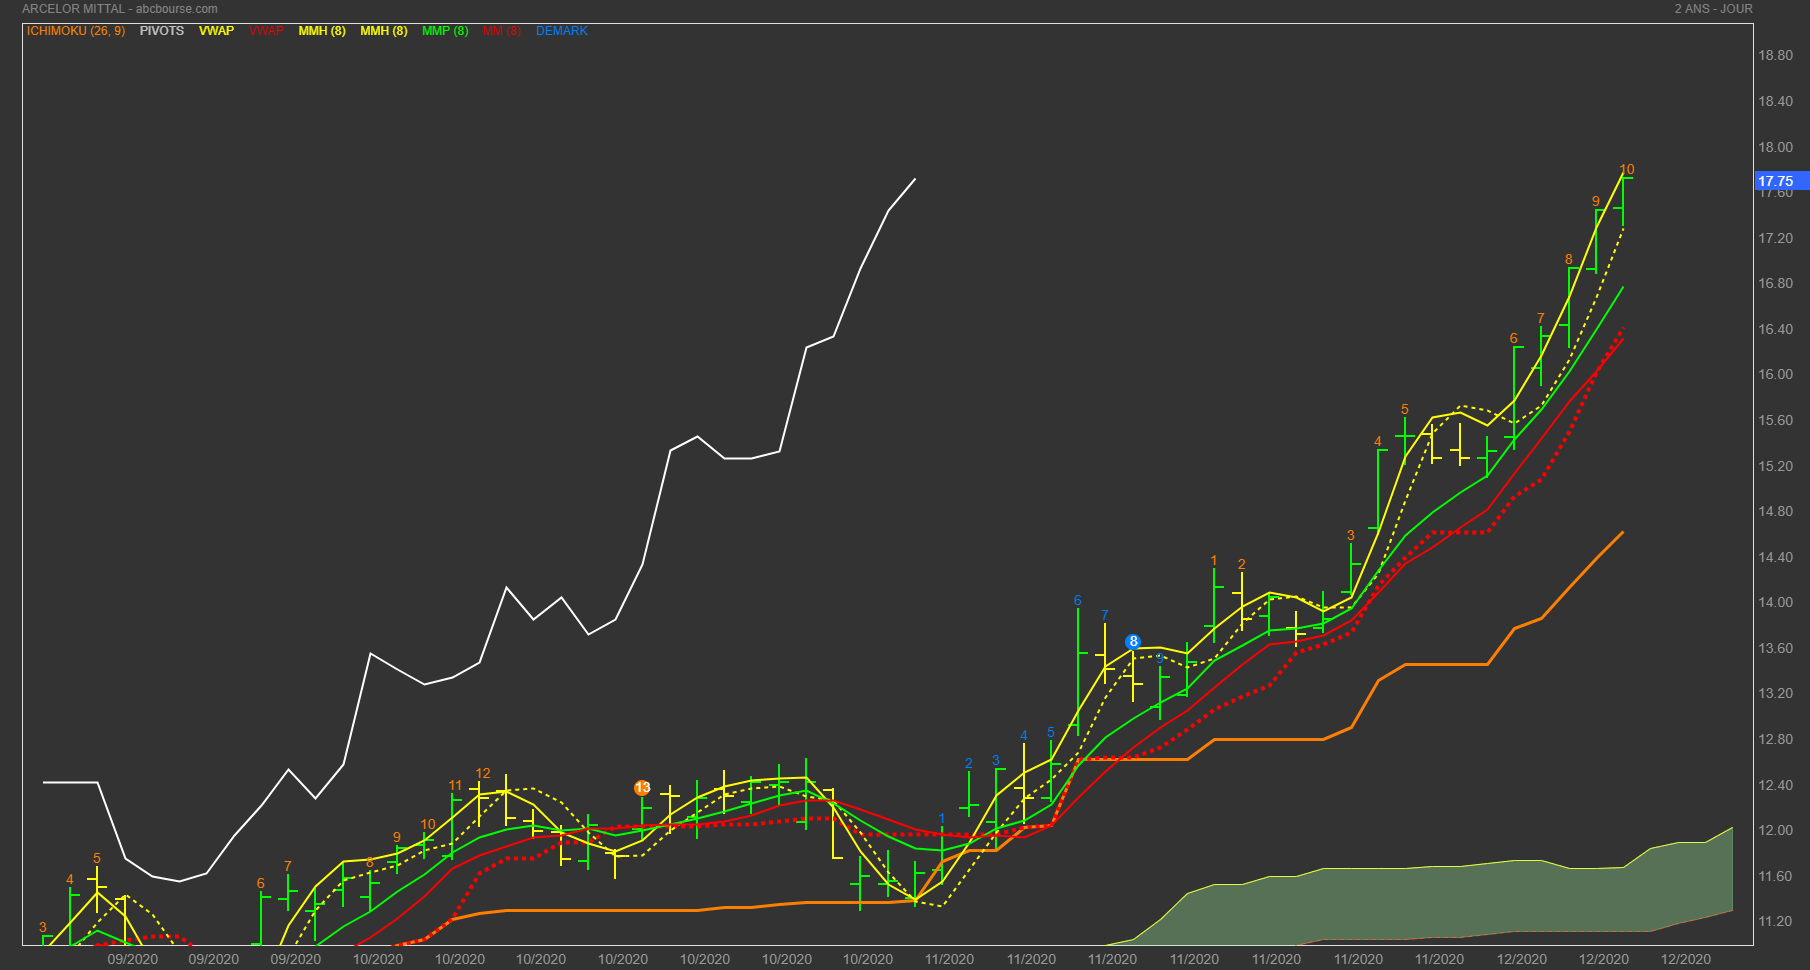Screen dimensions: 1810x970
Task: Click the orange 11 DeMark count
Action: click(x=456, y=786)
